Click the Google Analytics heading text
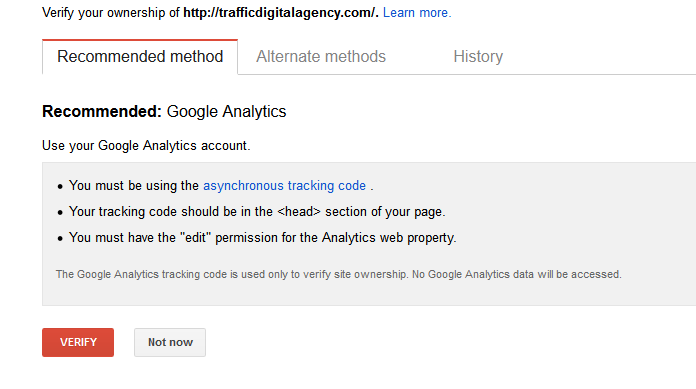The height and width of the screenshot is (389, 696). click(226, 111)
